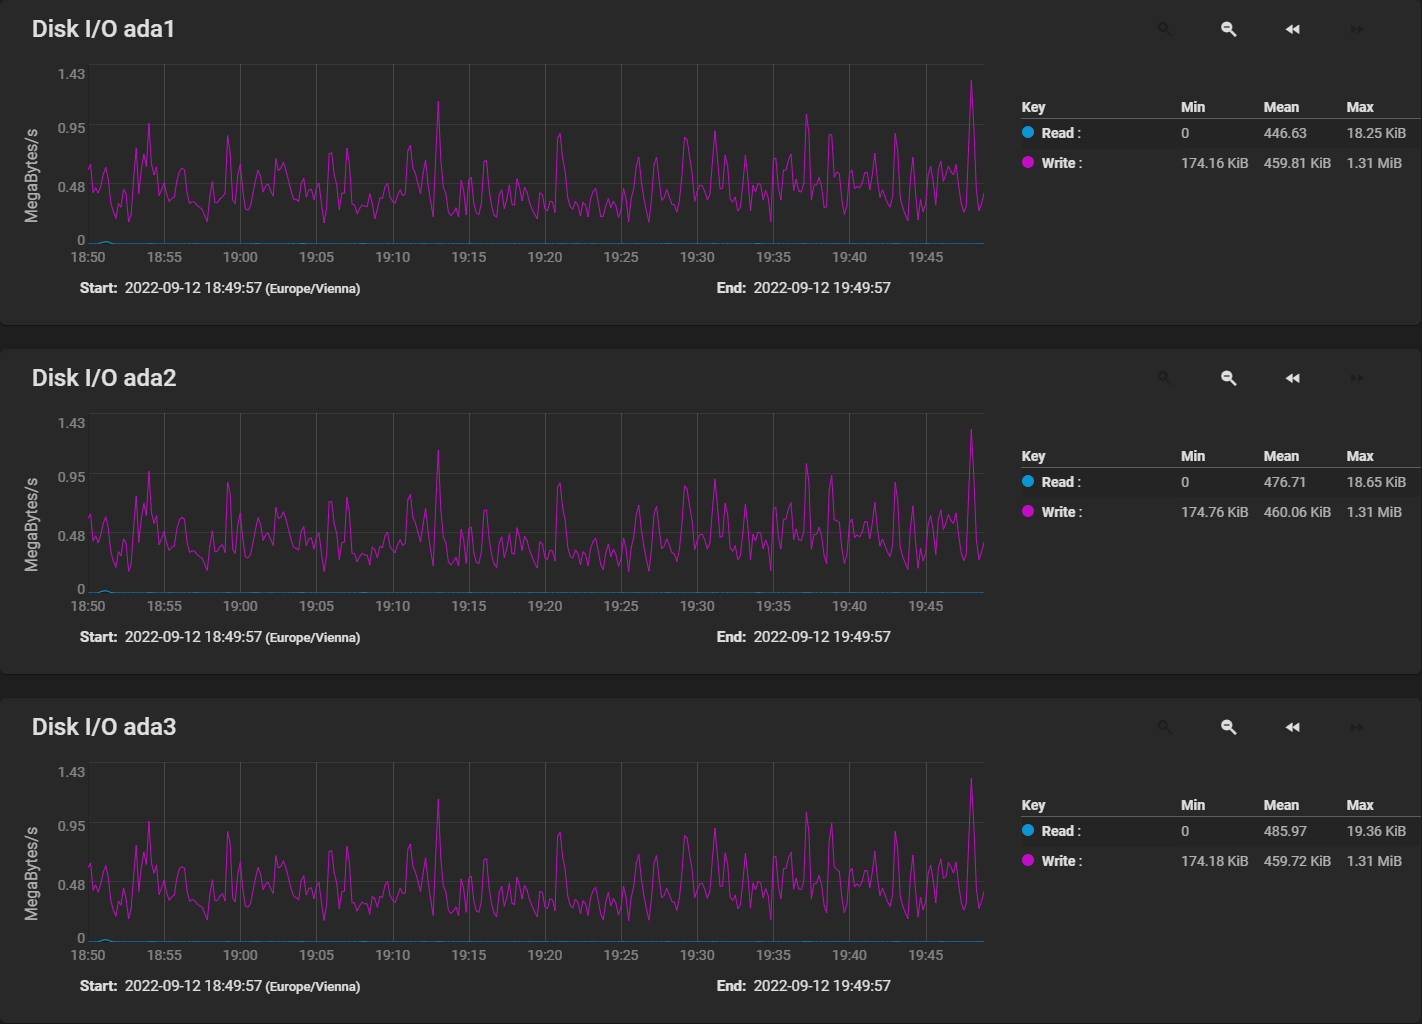Image resolution: width=1422 pixels, height=1024 pixels.
Task: Zoom out the Disk I/O ada2 chart
Action: [1229, 378]
